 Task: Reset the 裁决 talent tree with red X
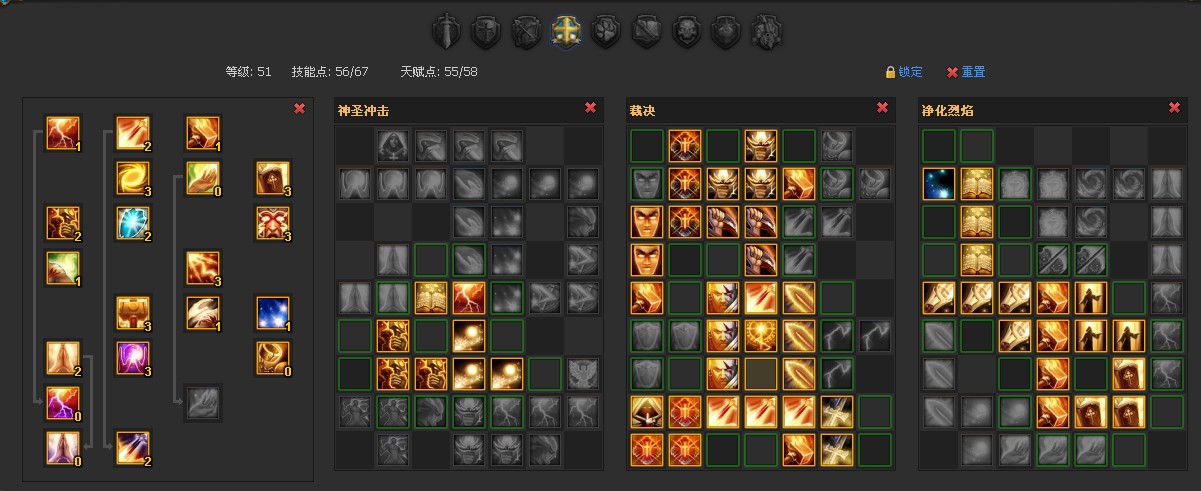tap(882, 108)
